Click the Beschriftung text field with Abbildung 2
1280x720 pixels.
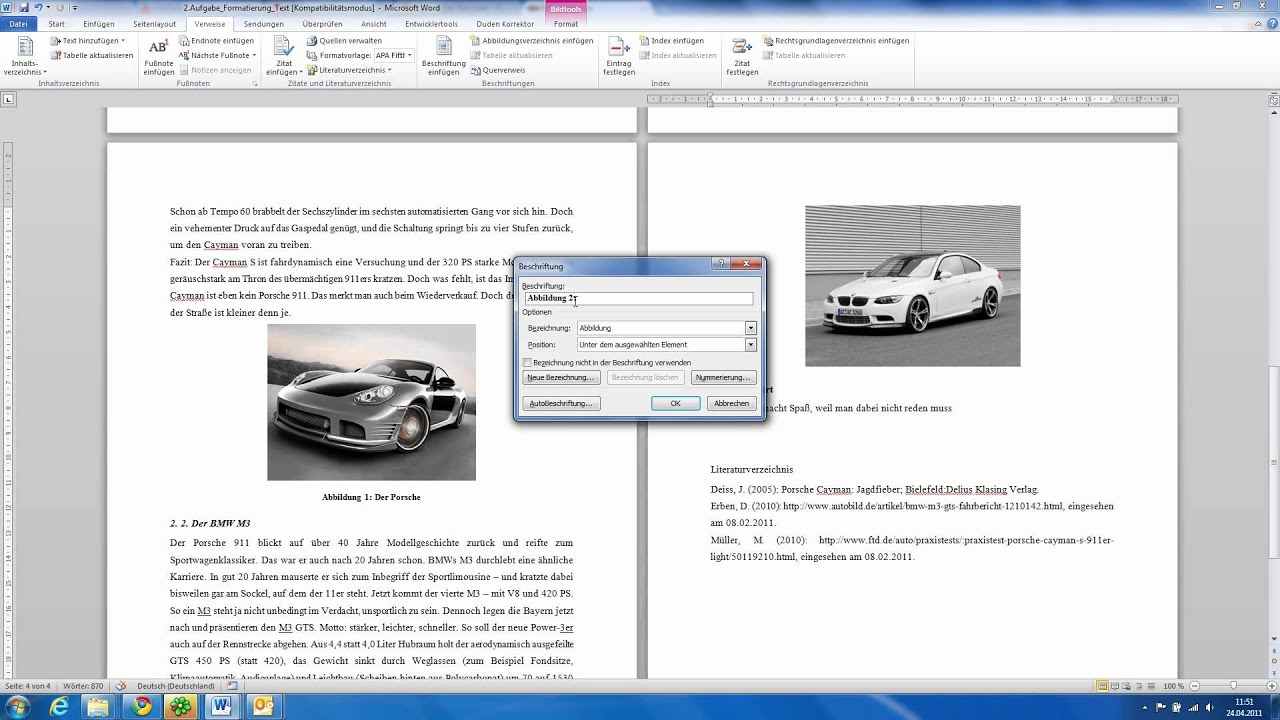638,298
